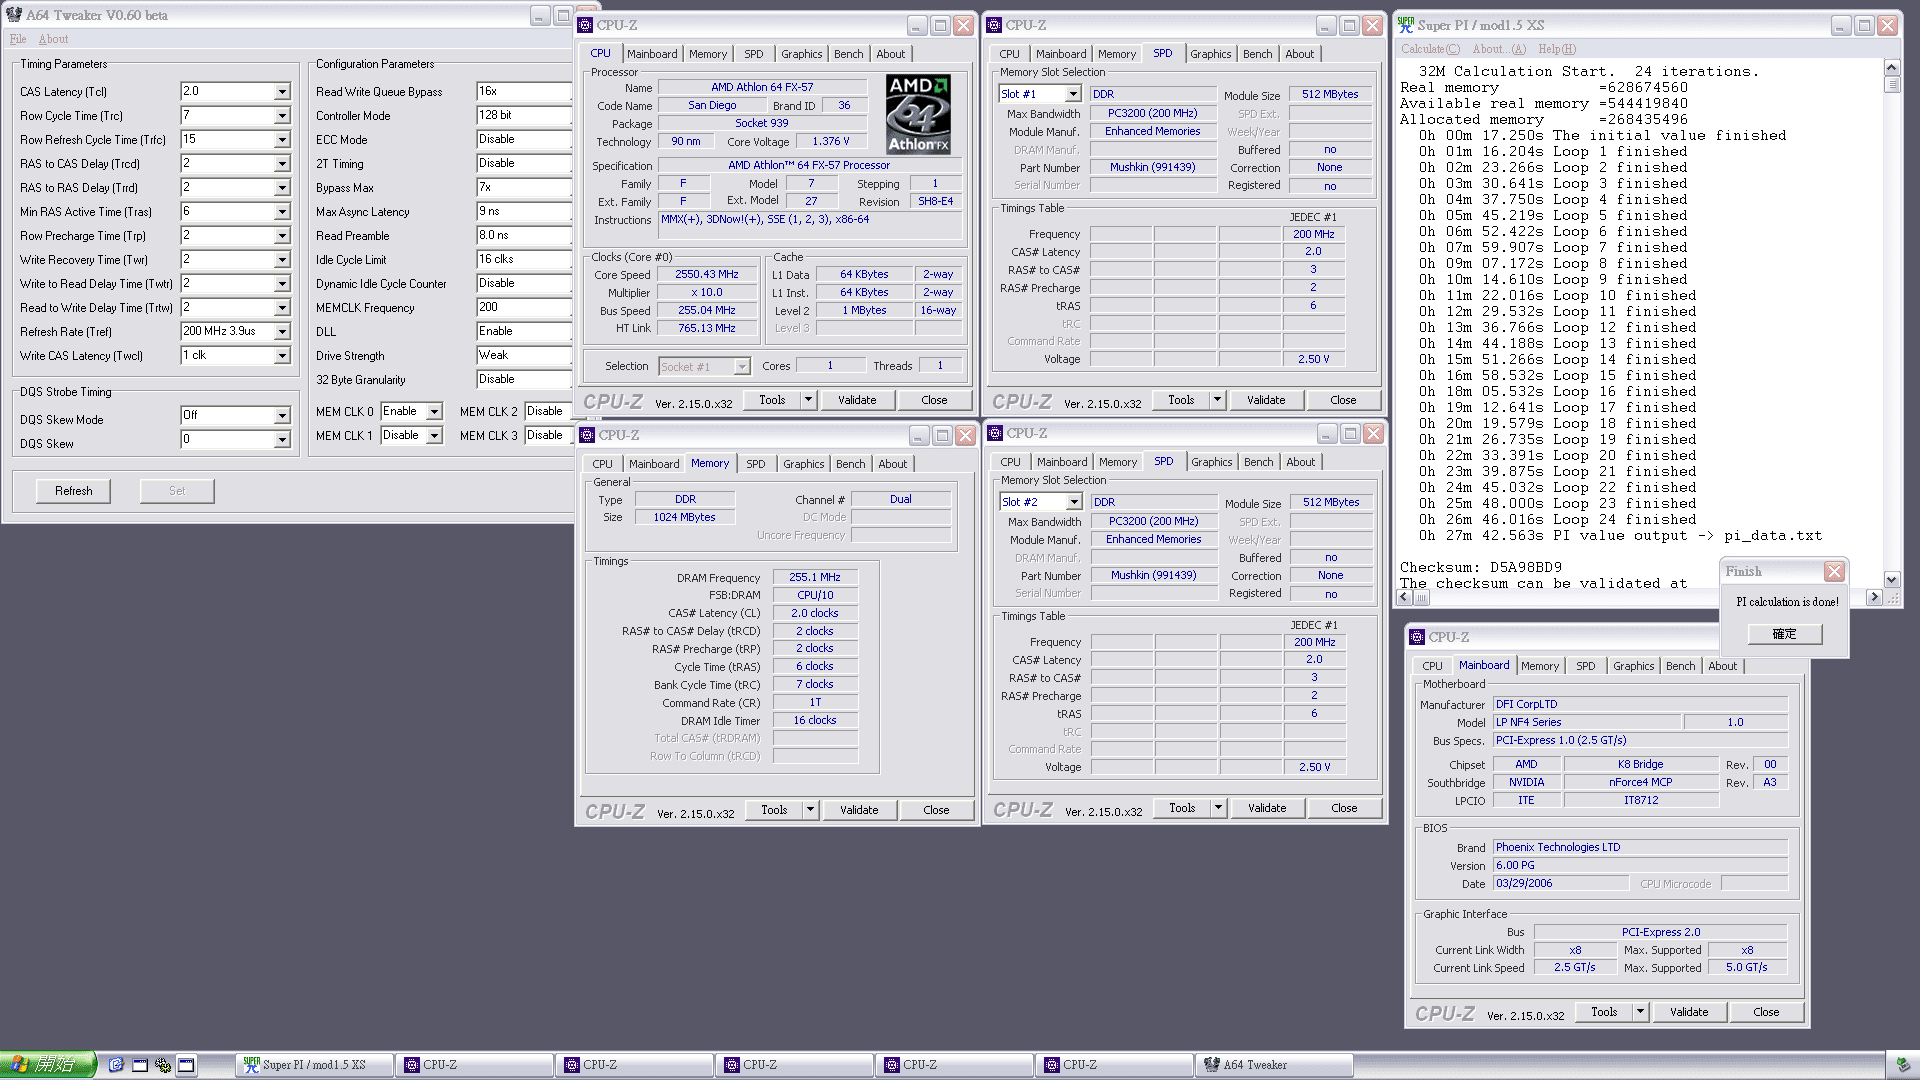
Task: Expand the Min RAS Active Time (Tras) dropdown
Action: (282, 212)
